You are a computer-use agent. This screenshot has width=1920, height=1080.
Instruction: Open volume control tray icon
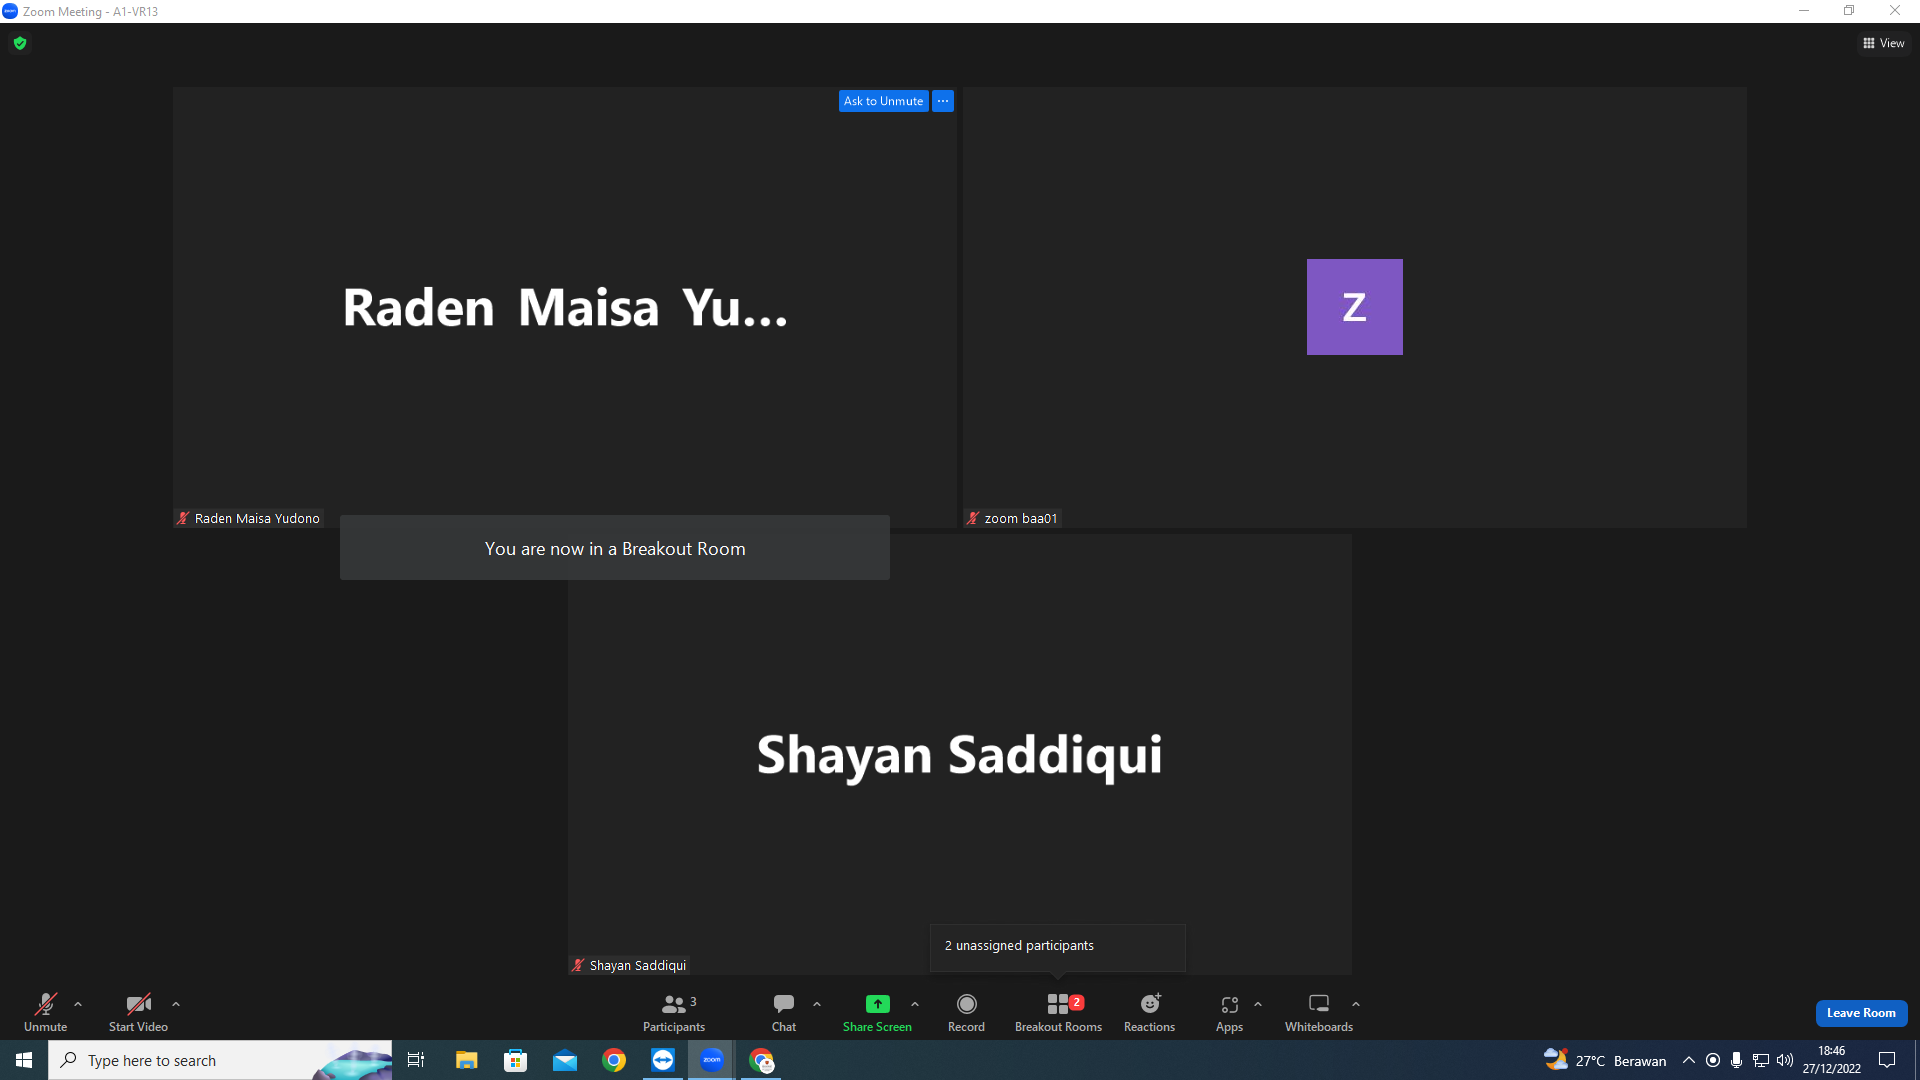[1785, 1060]
